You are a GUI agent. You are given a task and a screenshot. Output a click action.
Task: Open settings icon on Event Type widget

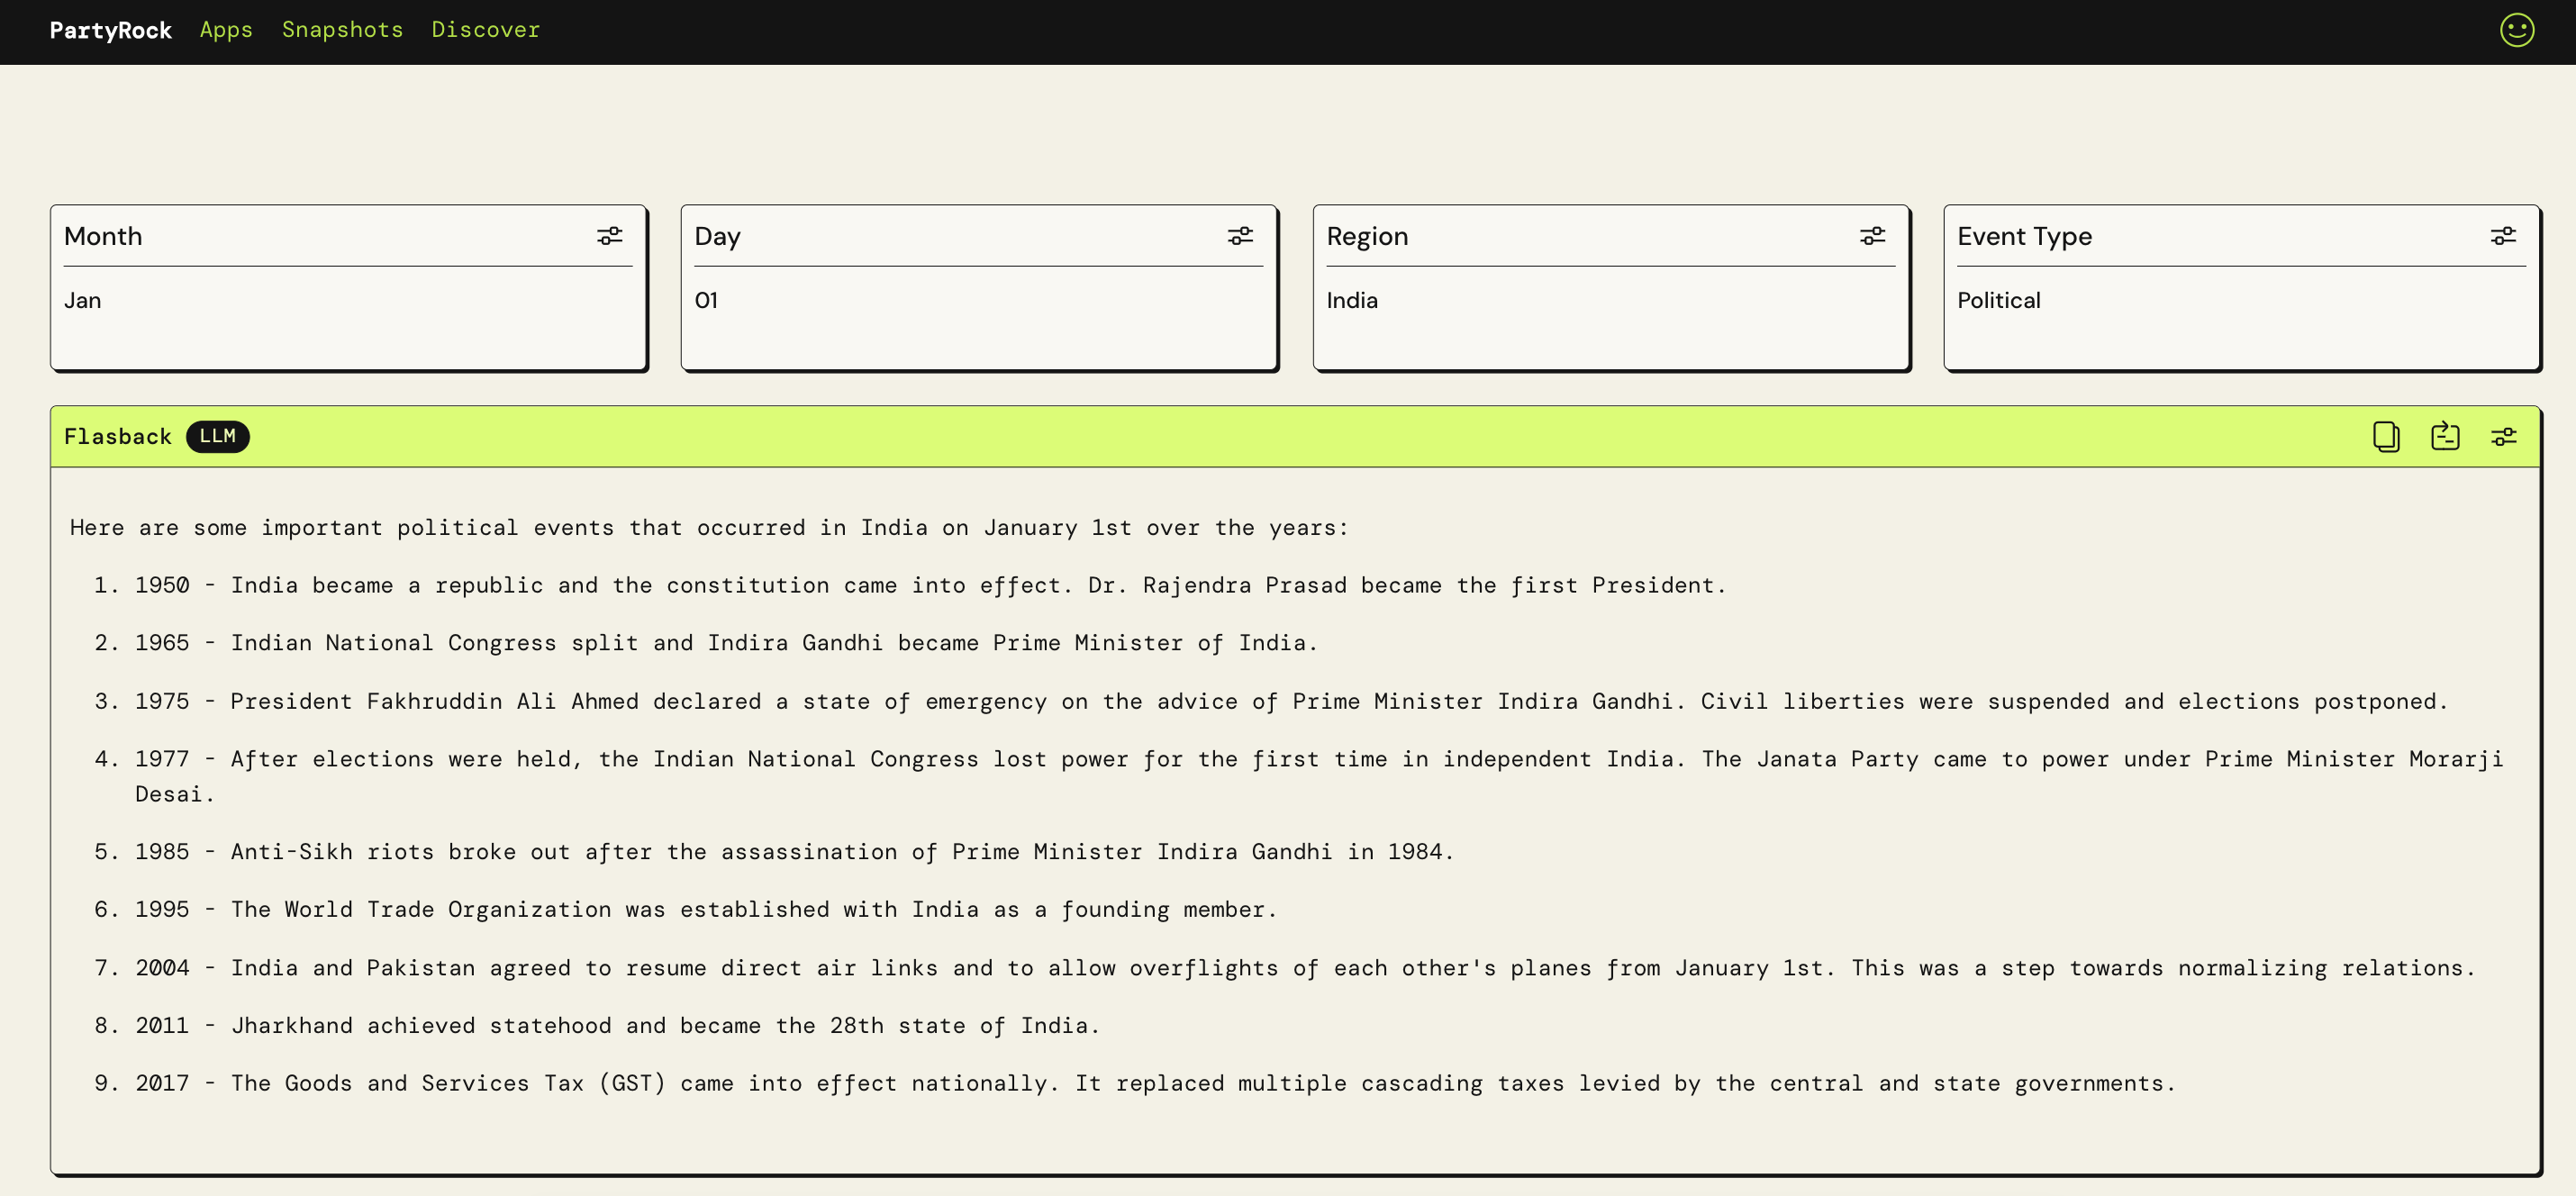[x=2503, y=236]
